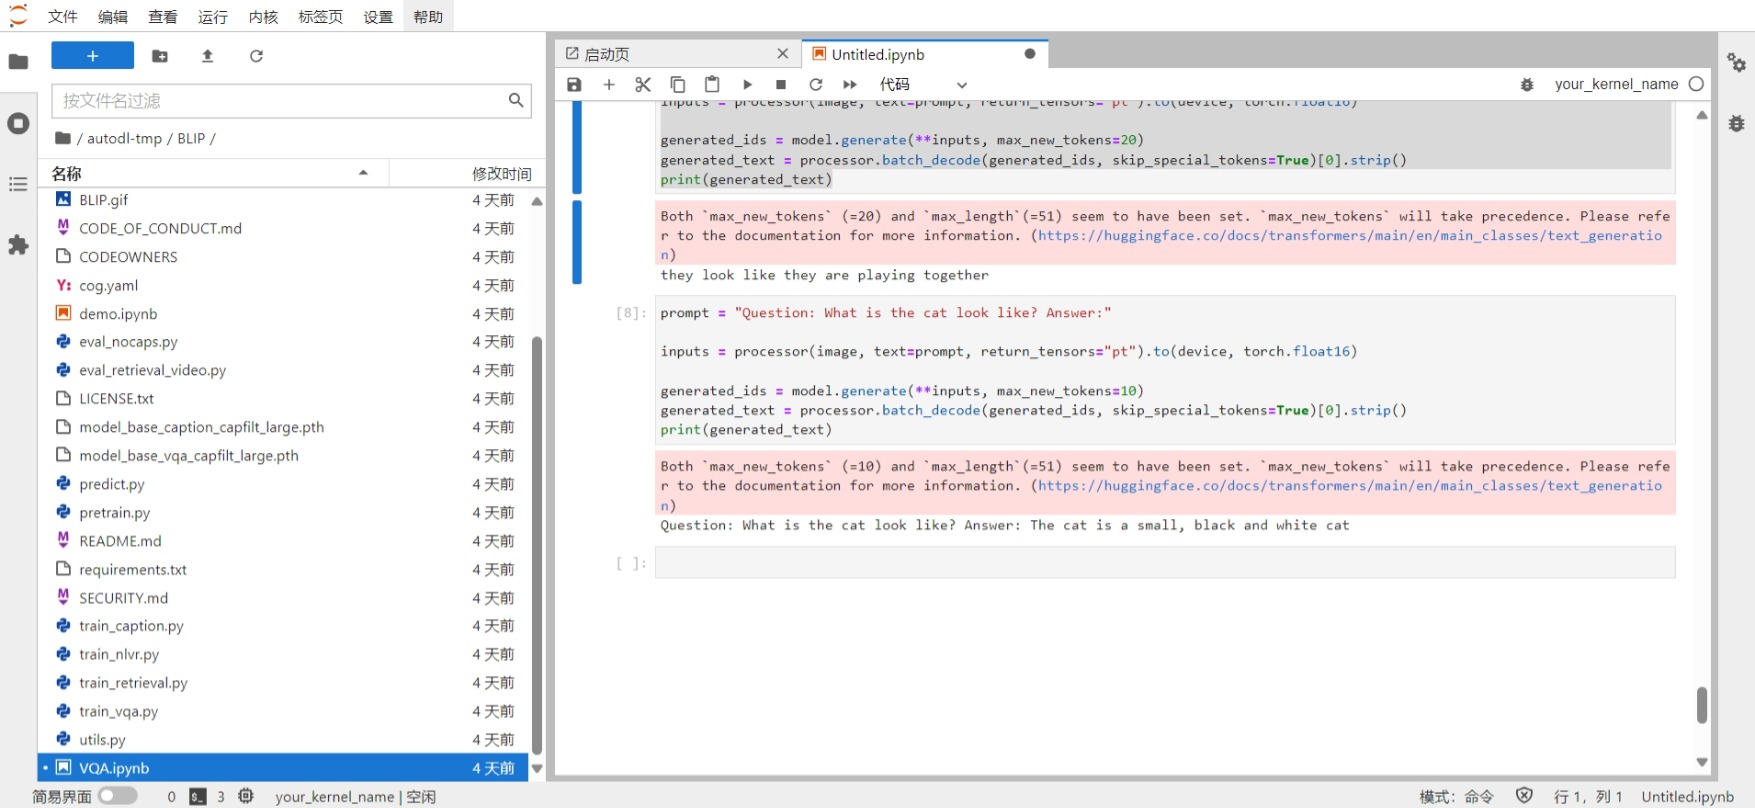Open the cell type dropdown

point(923,85)
